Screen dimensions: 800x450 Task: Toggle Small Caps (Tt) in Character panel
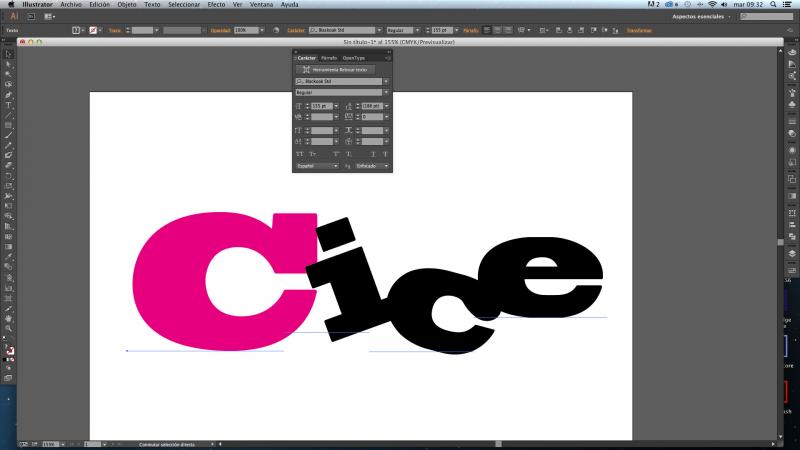coord(312,154)
